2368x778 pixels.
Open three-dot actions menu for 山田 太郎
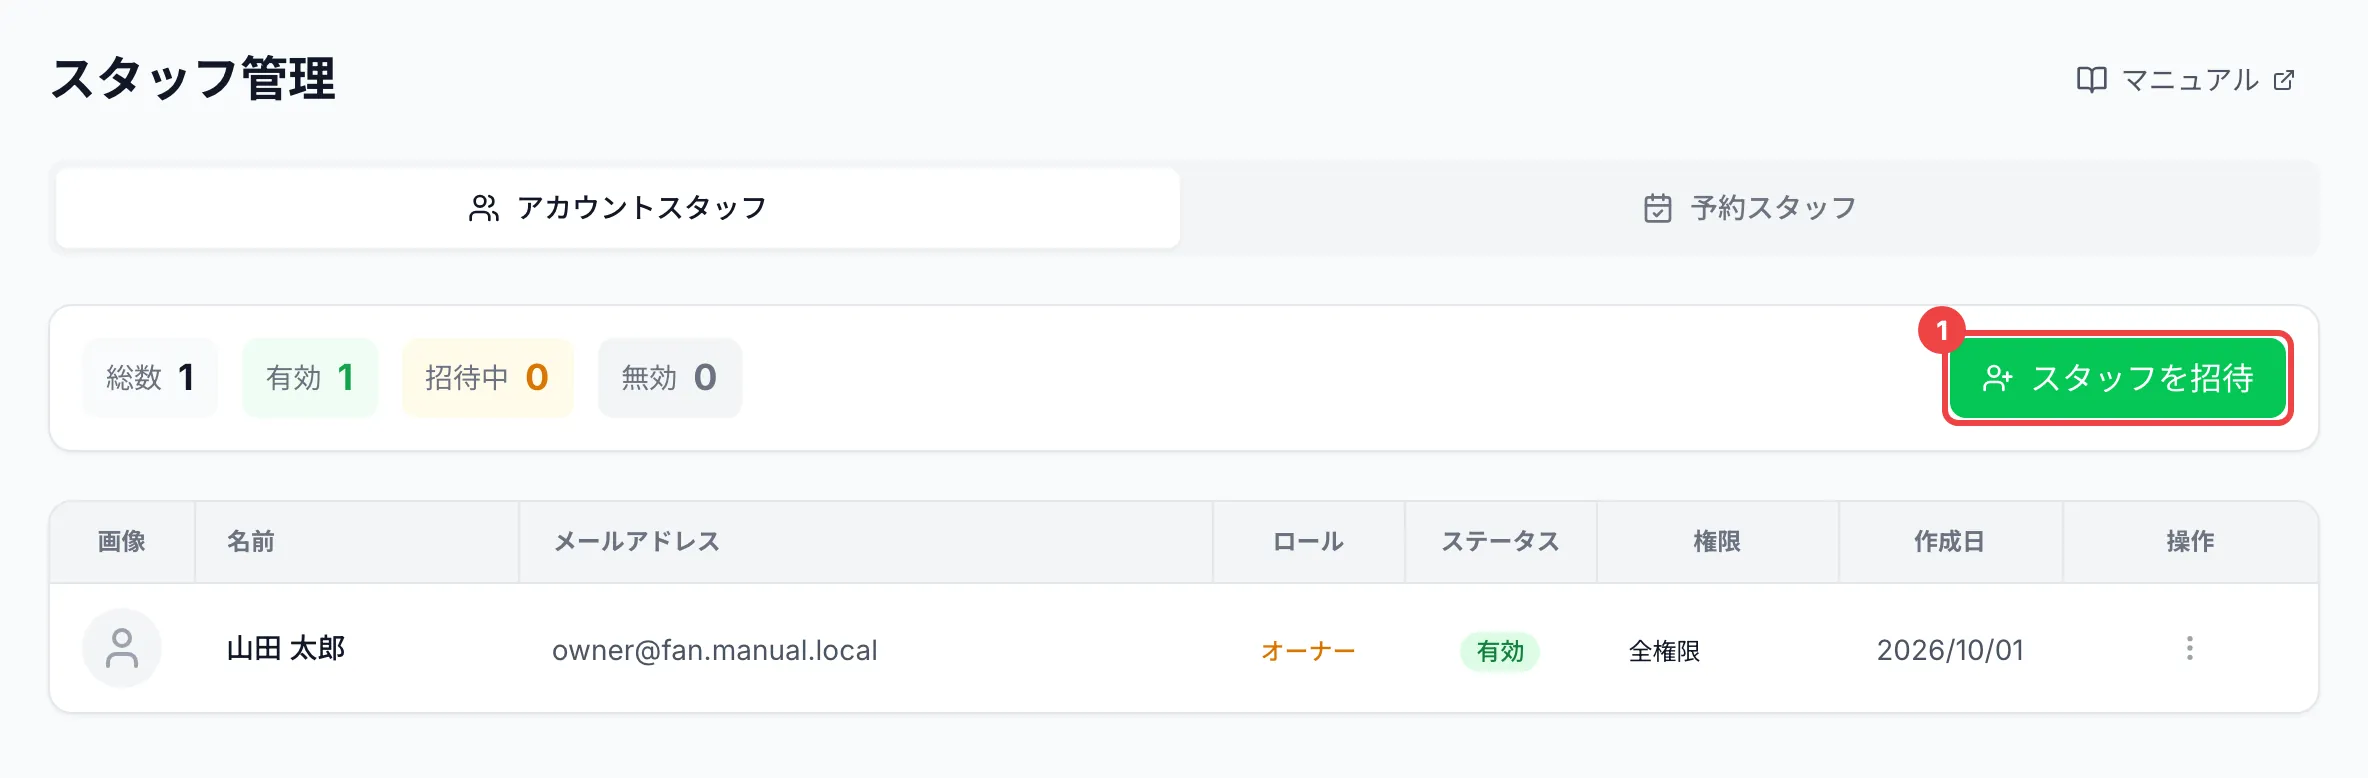(x=2190, y=648)
